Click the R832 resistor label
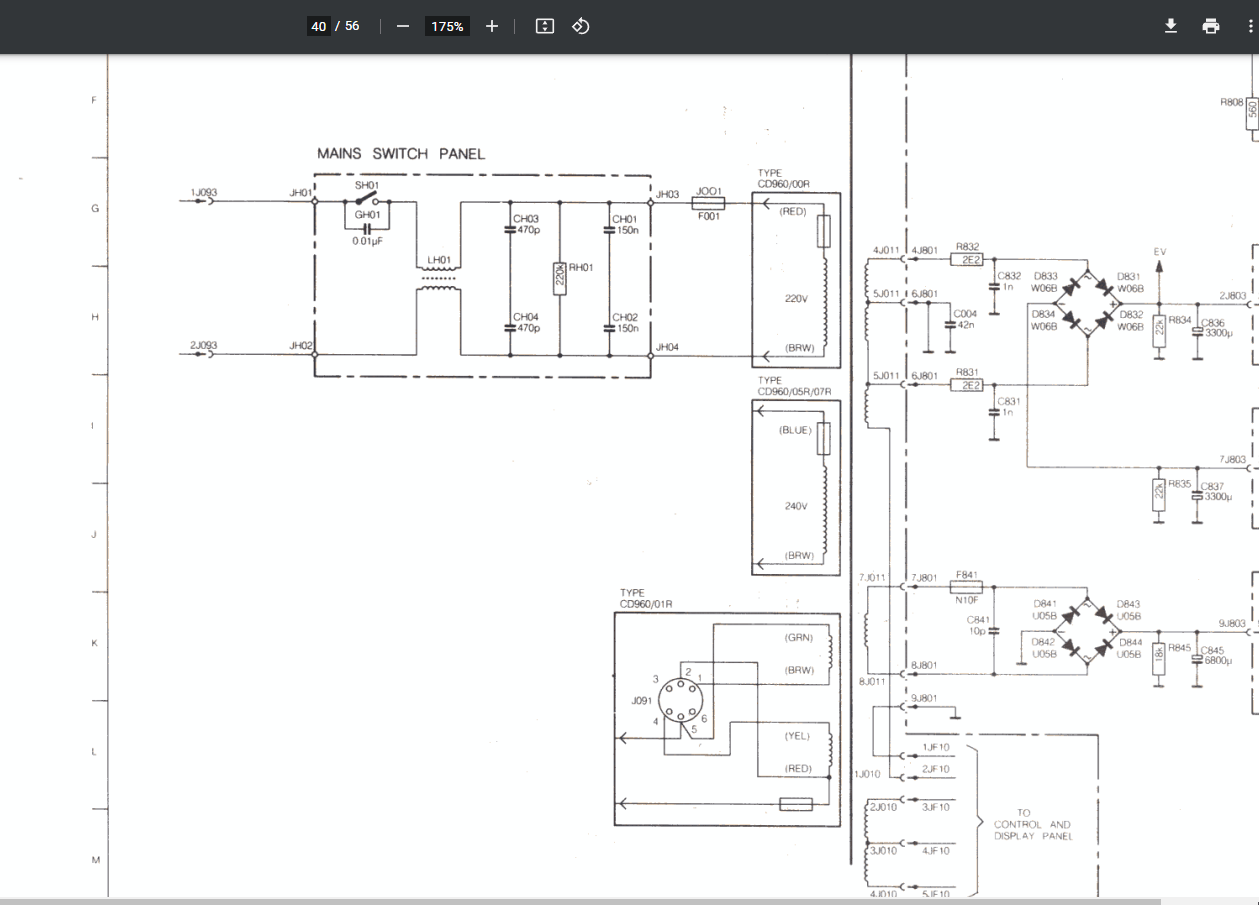The image size is (1259, 905). pyautogui.click(x=967, y=246)
